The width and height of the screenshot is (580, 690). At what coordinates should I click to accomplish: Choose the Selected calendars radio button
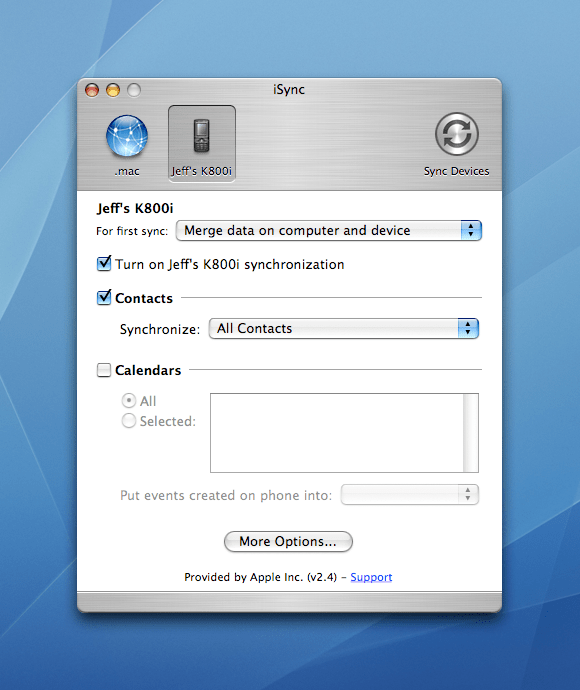[x=128, y=421]
